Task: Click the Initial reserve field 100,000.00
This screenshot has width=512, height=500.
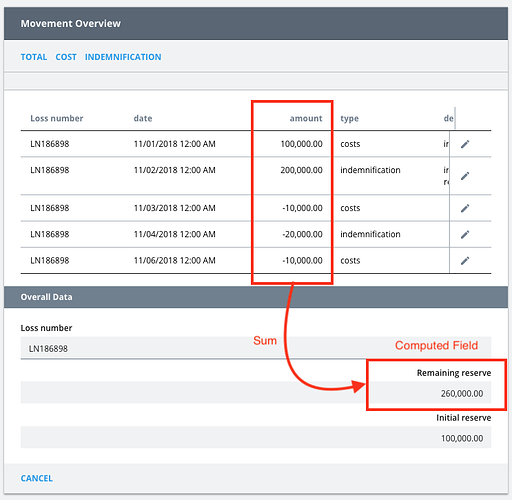Action: point(256,438)
